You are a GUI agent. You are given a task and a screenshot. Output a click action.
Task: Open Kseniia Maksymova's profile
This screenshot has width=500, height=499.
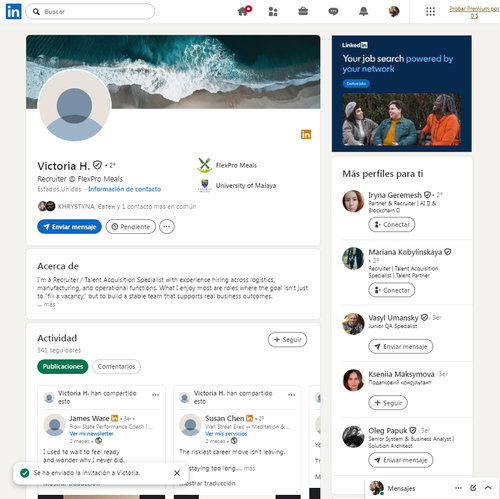pyautogui.click(x=401, y=374)
